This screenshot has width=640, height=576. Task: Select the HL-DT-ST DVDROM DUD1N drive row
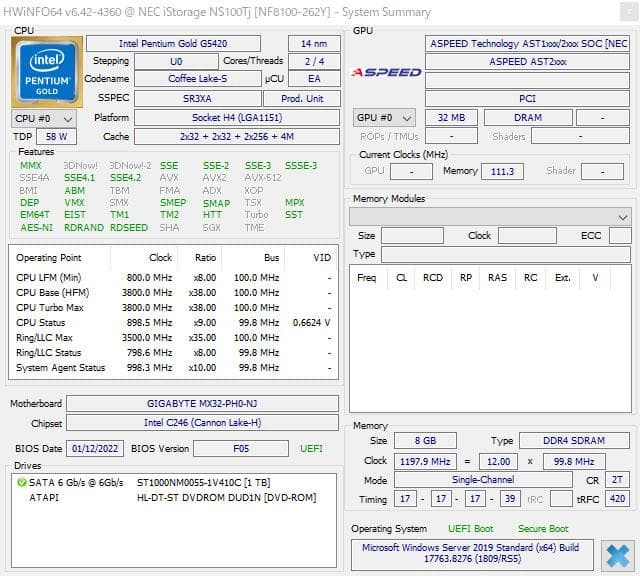(x=174, y=498)
